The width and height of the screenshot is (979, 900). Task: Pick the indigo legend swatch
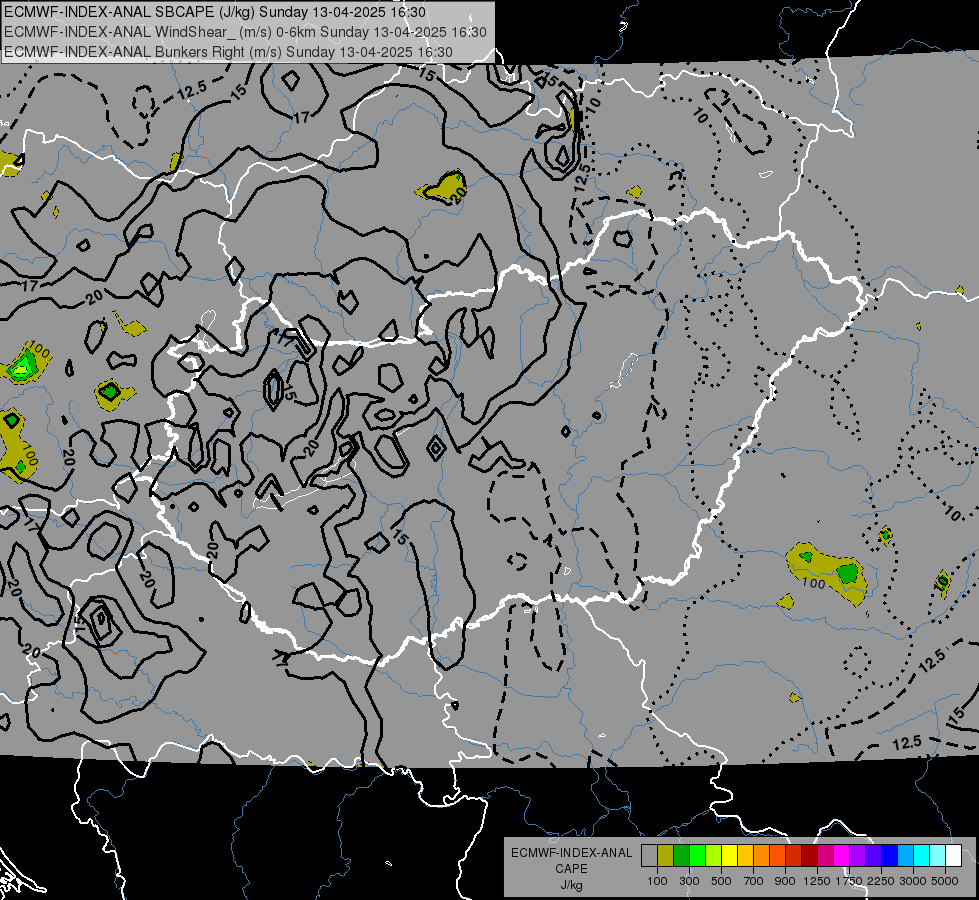click(873, 856)
